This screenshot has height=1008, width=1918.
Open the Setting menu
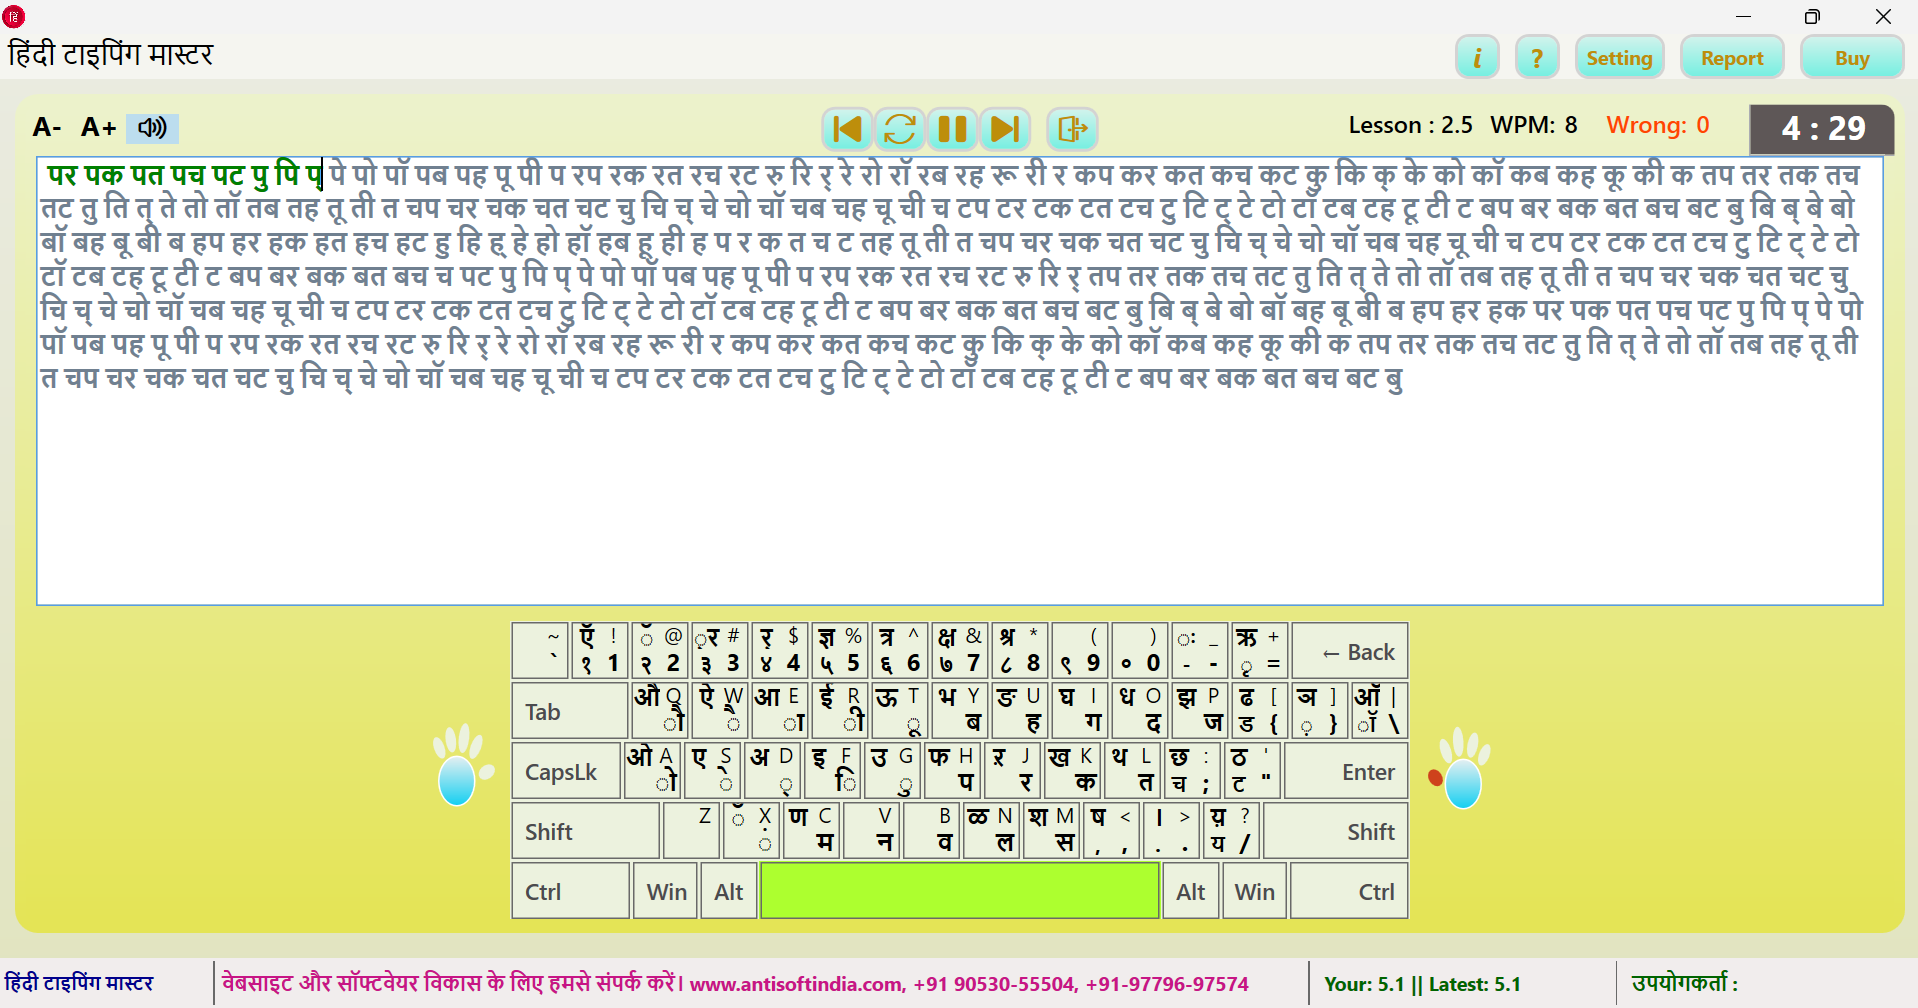click(1619, 58)
